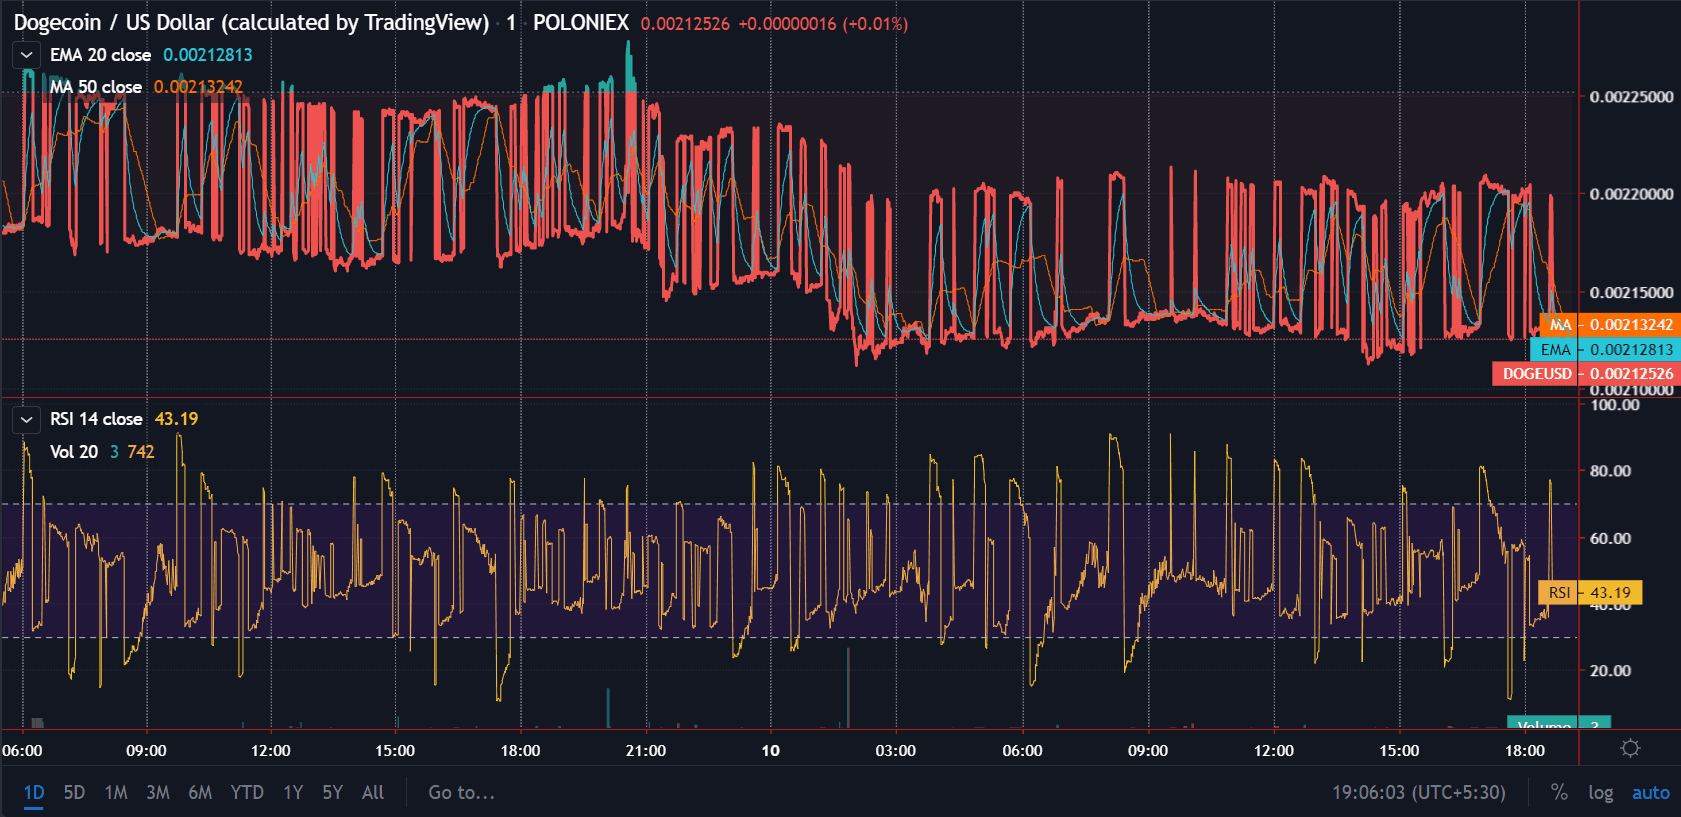Select the 1Y time range

pos(293,792)
